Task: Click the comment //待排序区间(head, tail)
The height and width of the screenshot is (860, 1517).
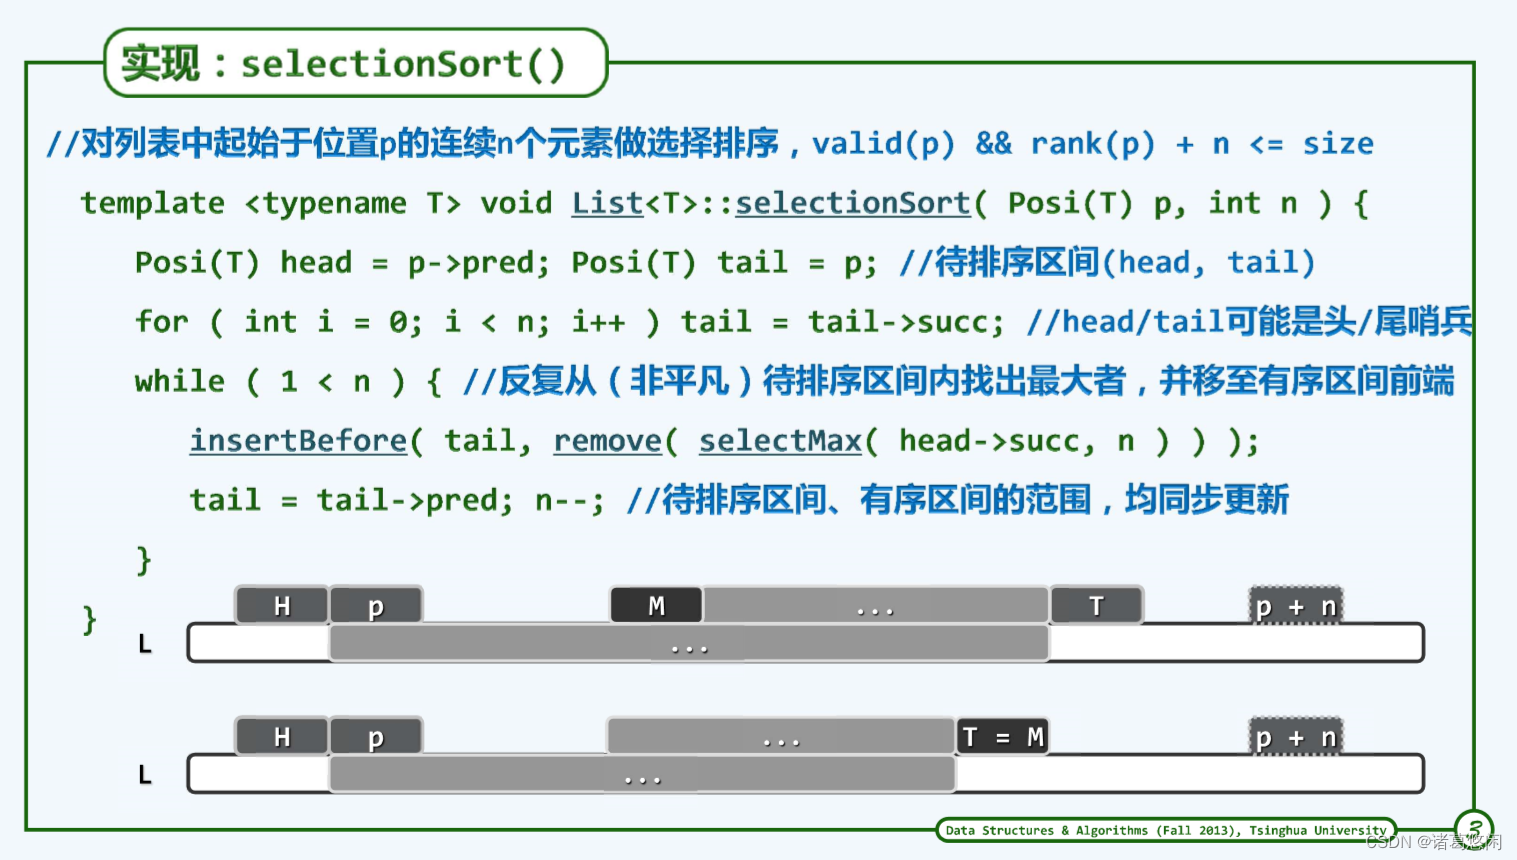Action: tap(1107, 263)
